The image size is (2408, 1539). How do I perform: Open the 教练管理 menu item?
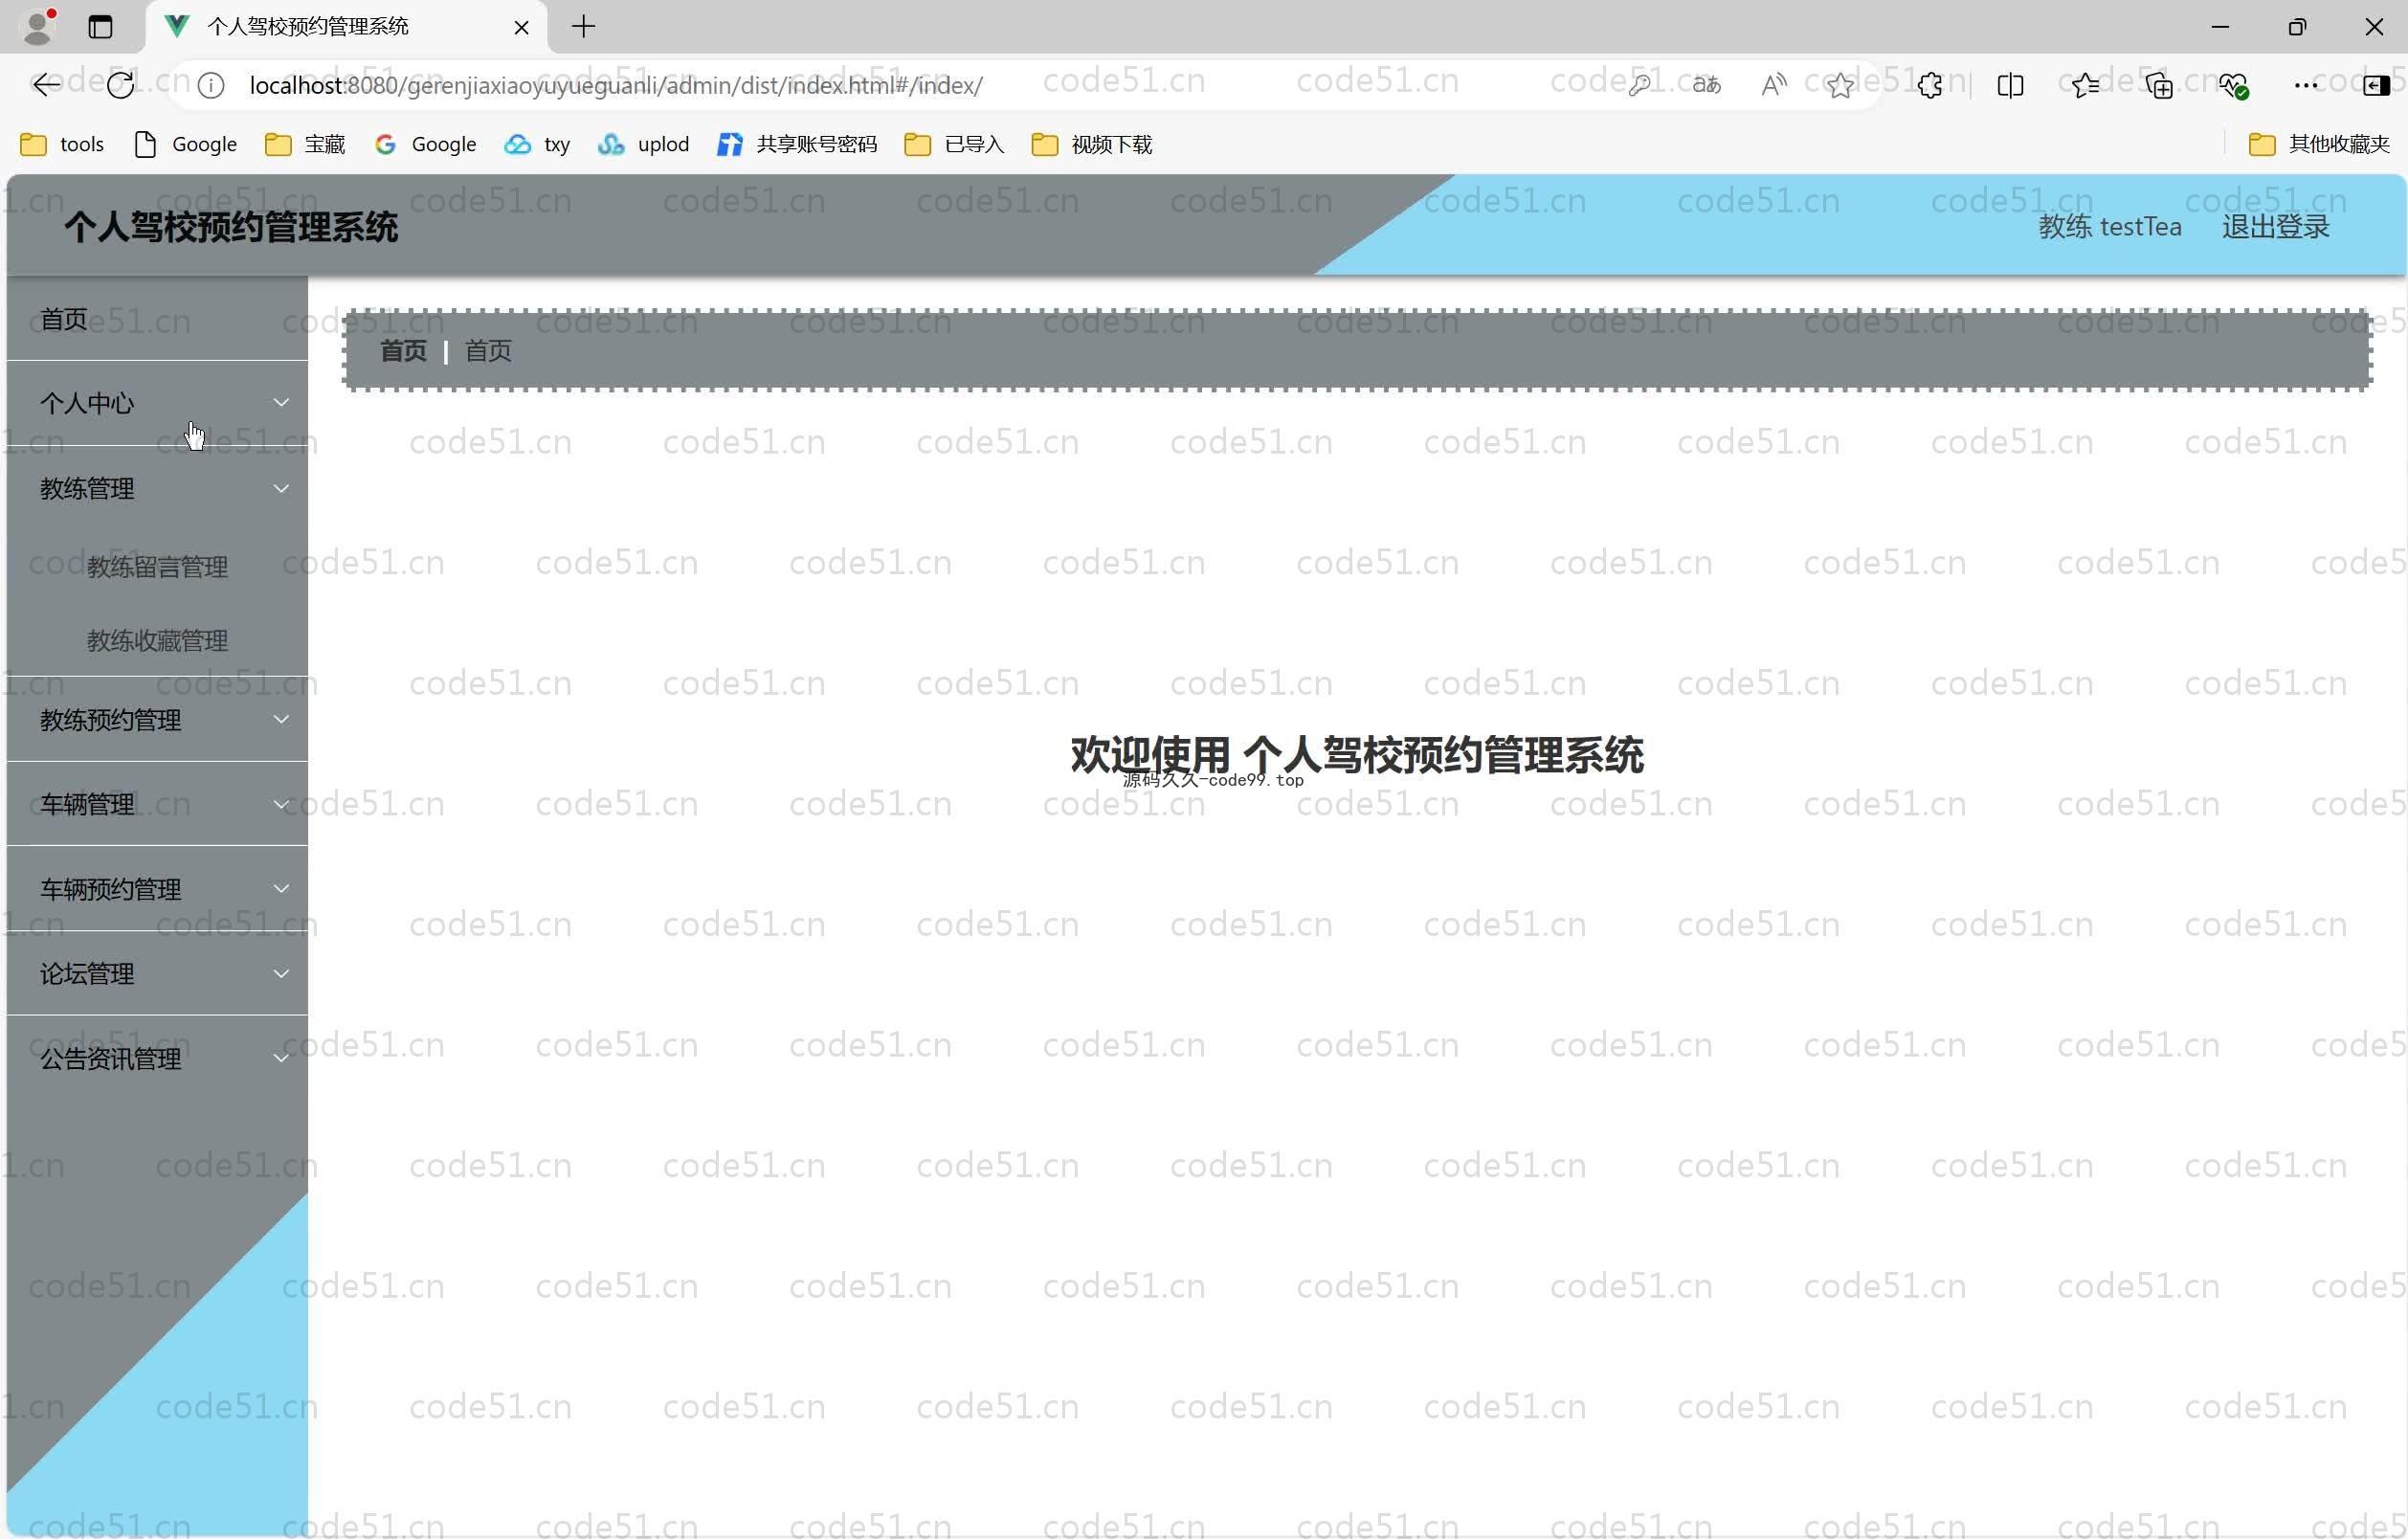(x=157, y=489)
